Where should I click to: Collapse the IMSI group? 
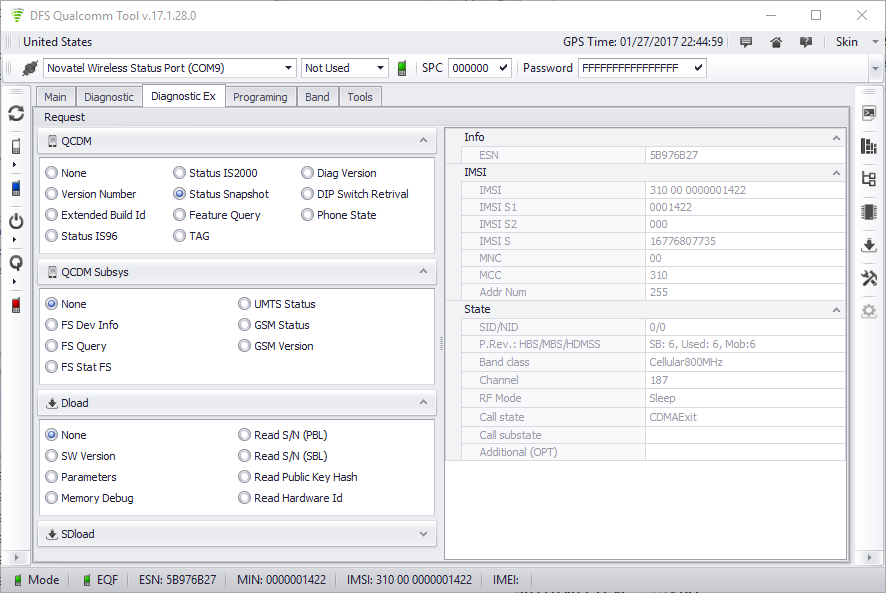pyautogui.click(x=836, y=173)
